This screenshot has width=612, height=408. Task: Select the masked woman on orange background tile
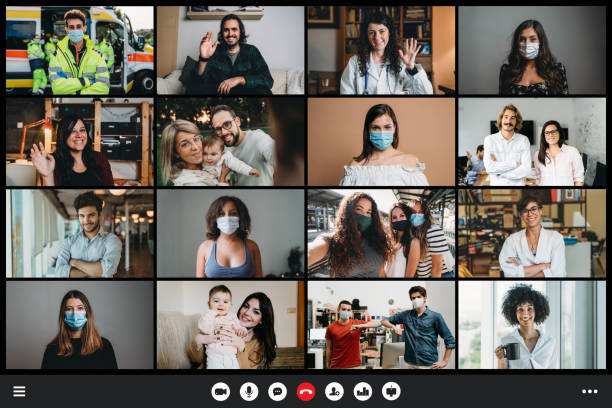pyautogui.click(x=381, y=142)
